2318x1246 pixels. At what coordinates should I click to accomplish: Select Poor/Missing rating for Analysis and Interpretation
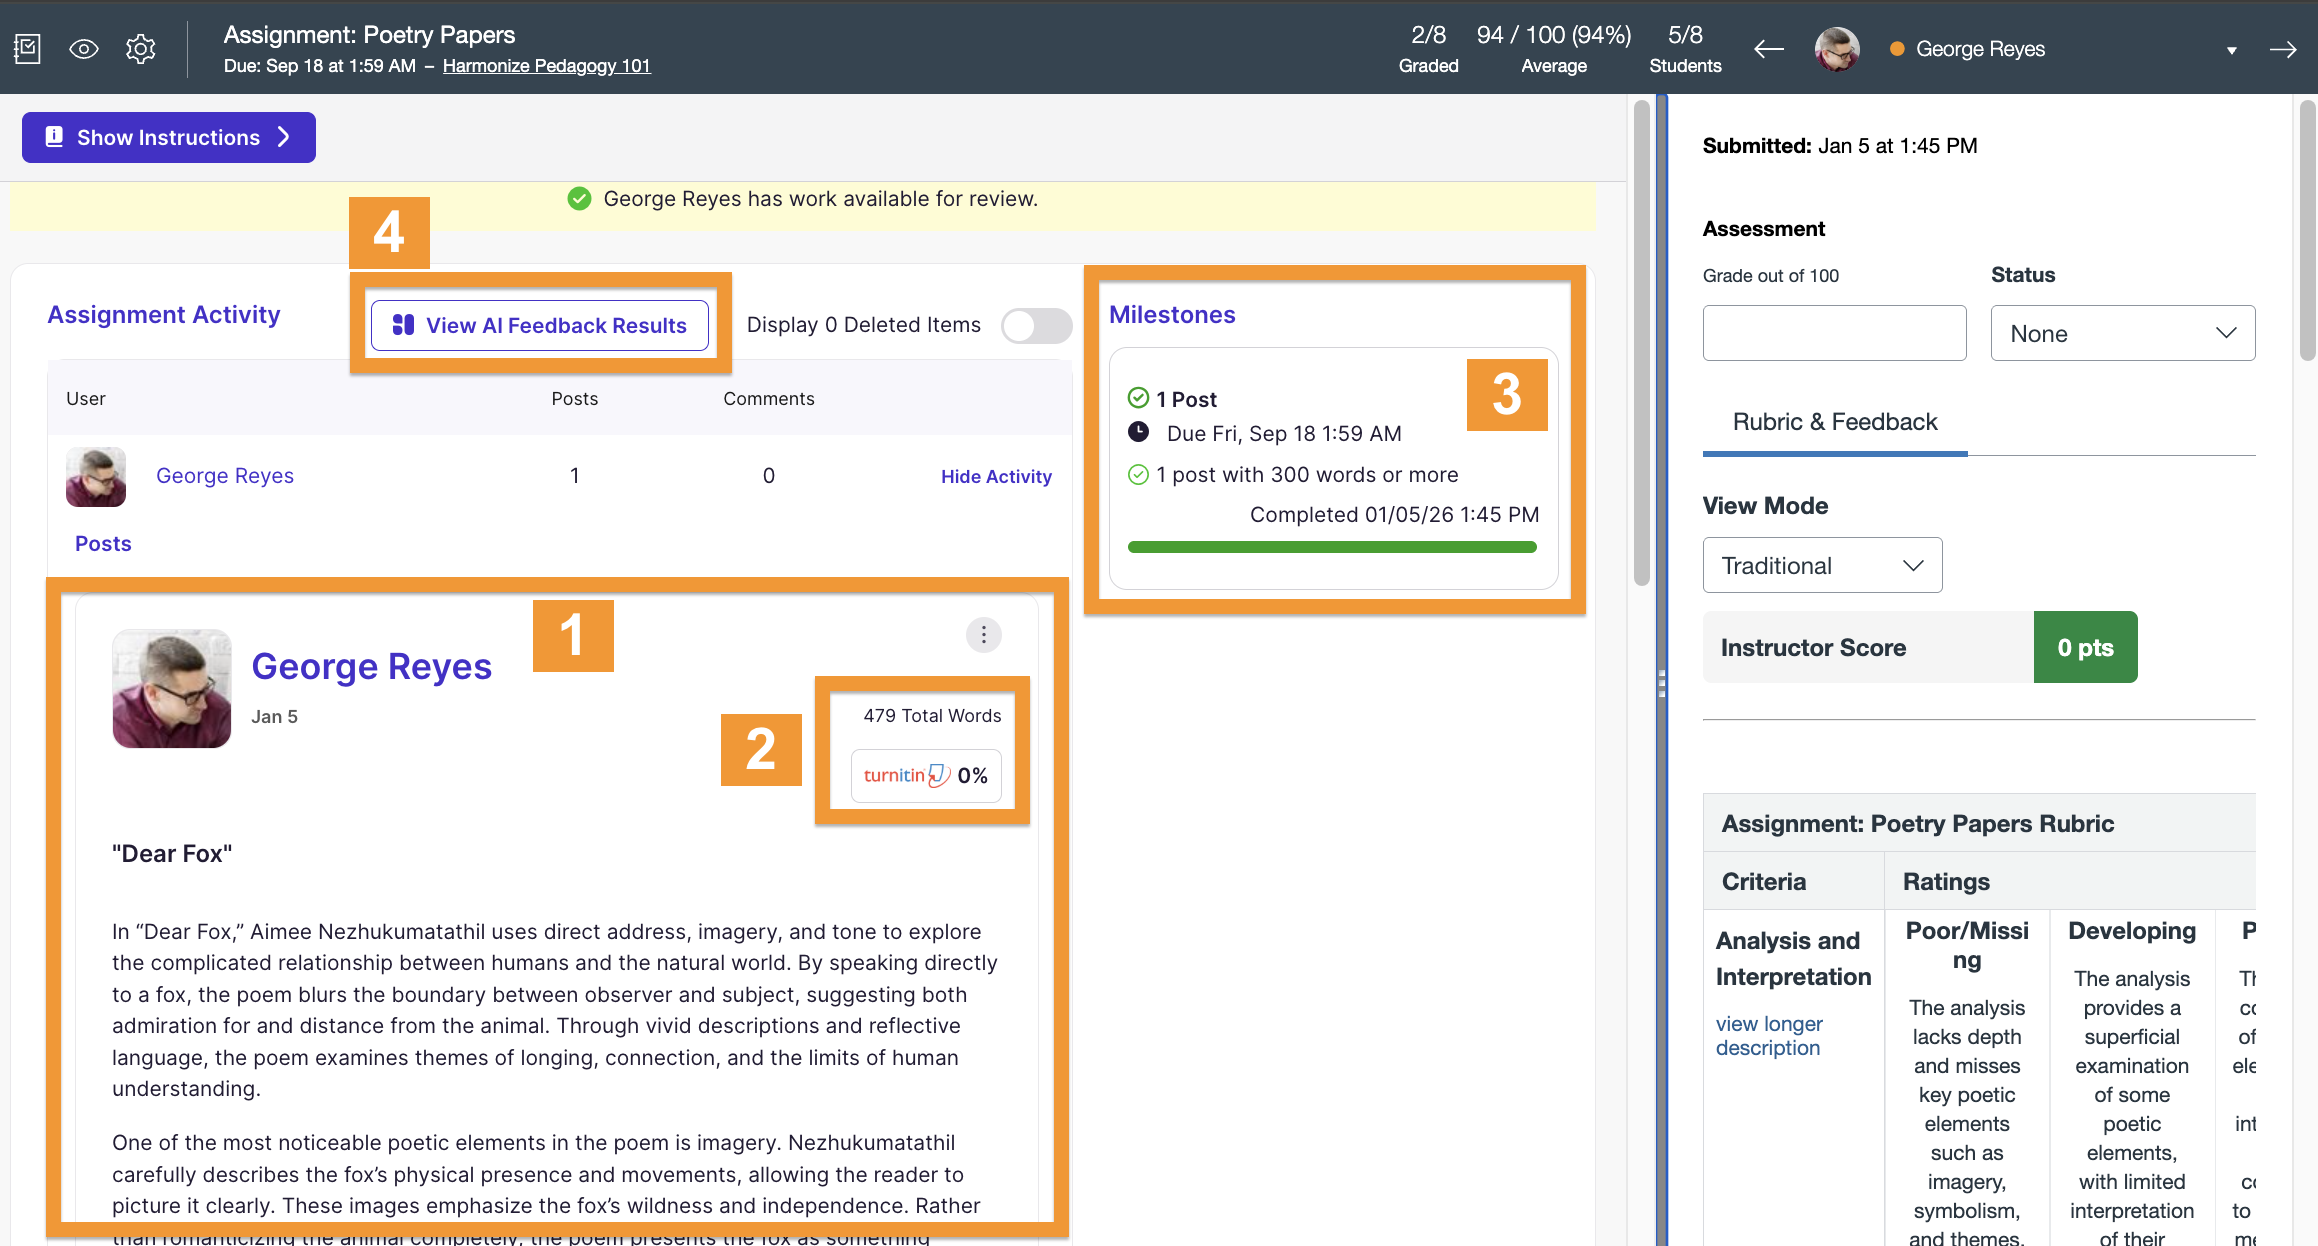tap(1967, 1078)
